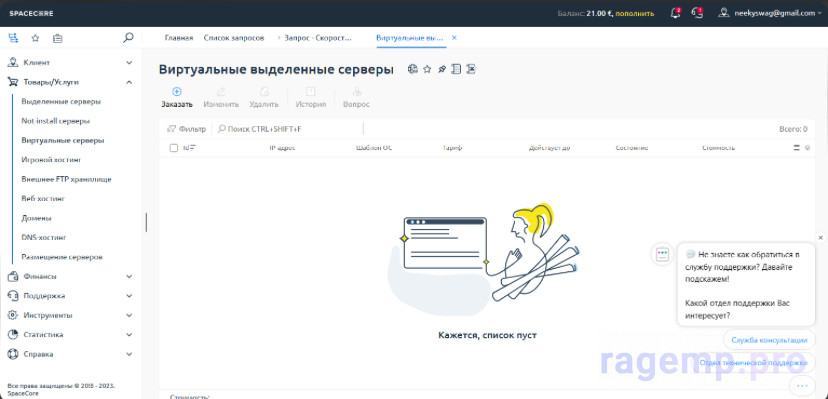Expand the Справка section chevron
Image resolution: width=828 pixels, height=399 pixels.
click(129, 355)
